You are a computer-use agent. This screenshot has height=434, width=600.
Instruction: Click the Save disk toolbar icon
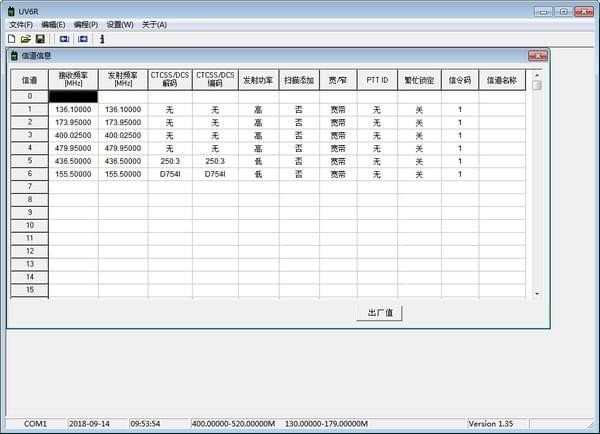[x=40, y=39]
